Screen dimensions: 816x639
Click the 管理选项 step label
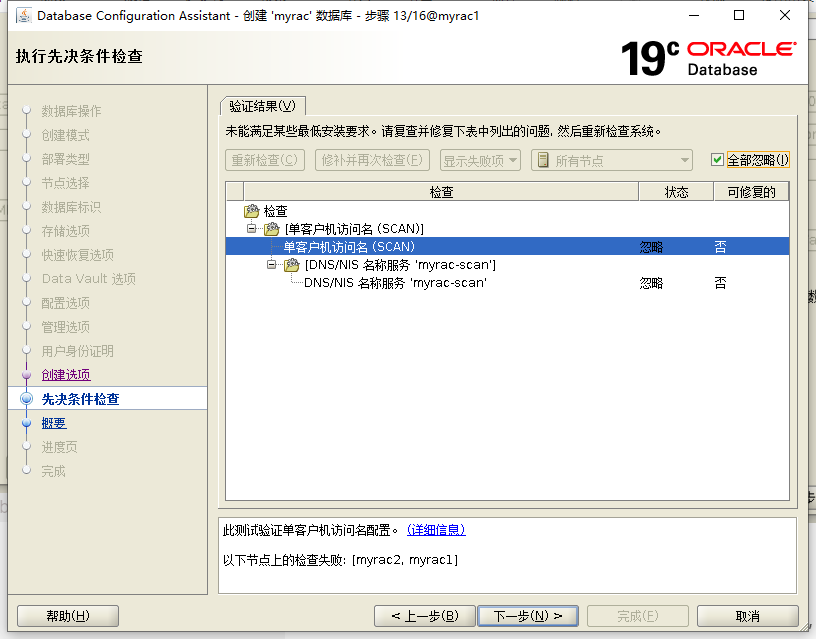66,327
